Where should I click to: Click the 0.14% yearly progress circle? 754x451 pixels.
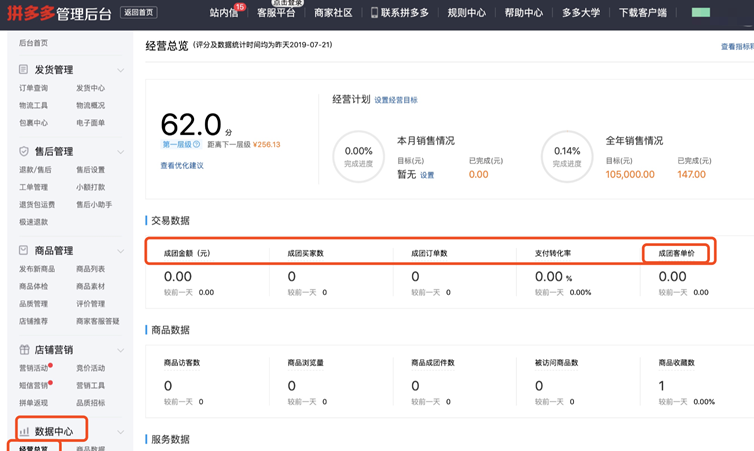[x=567, y=156]
